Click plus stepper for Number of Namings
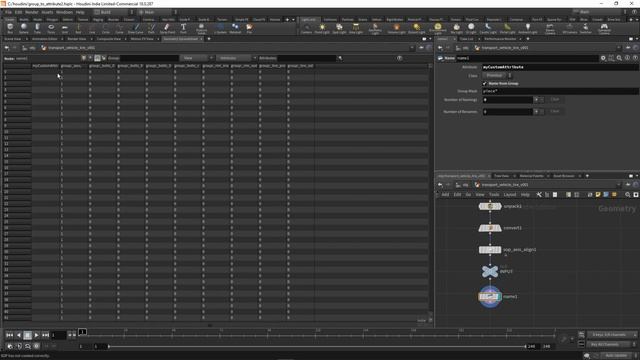The image size is (640, 360). tap(536, 100)
